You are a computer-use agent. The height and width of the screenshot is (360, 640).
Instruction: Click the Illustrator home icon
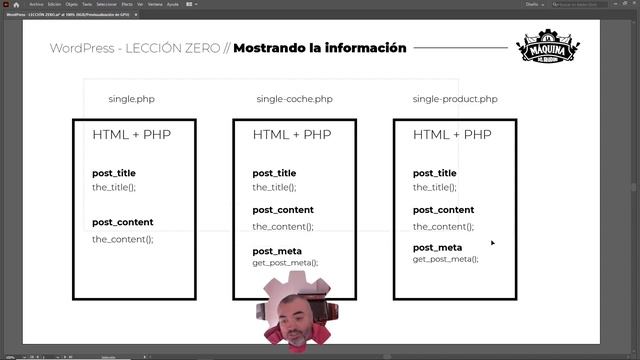coord(16,4)
